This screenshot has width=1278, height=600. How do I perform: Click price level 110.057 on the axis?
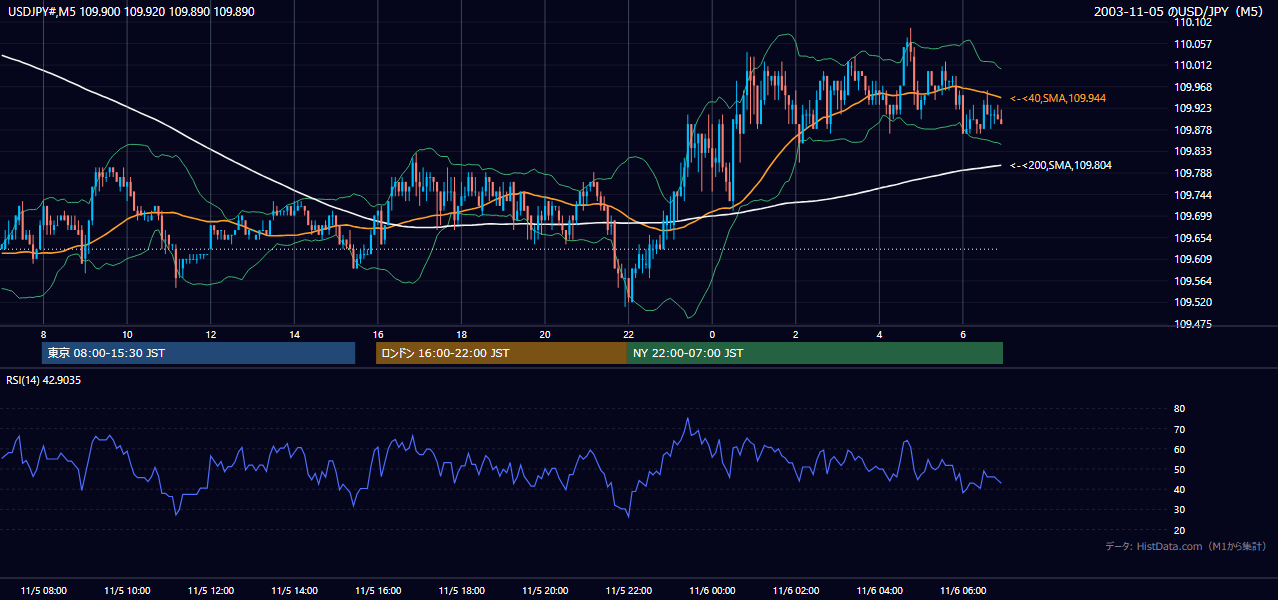click(x=1193, y=44)
